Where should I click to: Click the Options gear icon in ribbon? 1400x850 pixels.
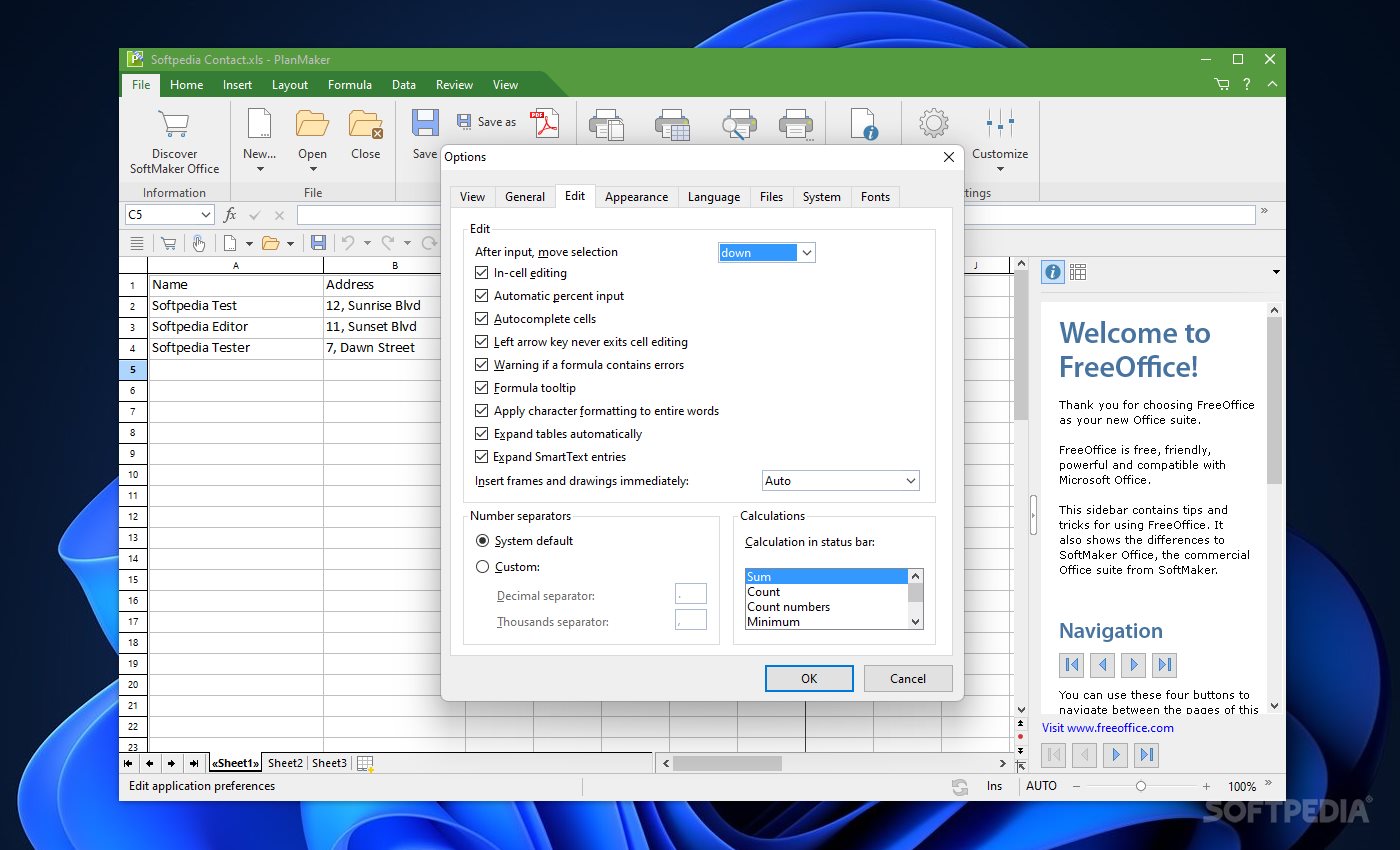click(933, 124)
